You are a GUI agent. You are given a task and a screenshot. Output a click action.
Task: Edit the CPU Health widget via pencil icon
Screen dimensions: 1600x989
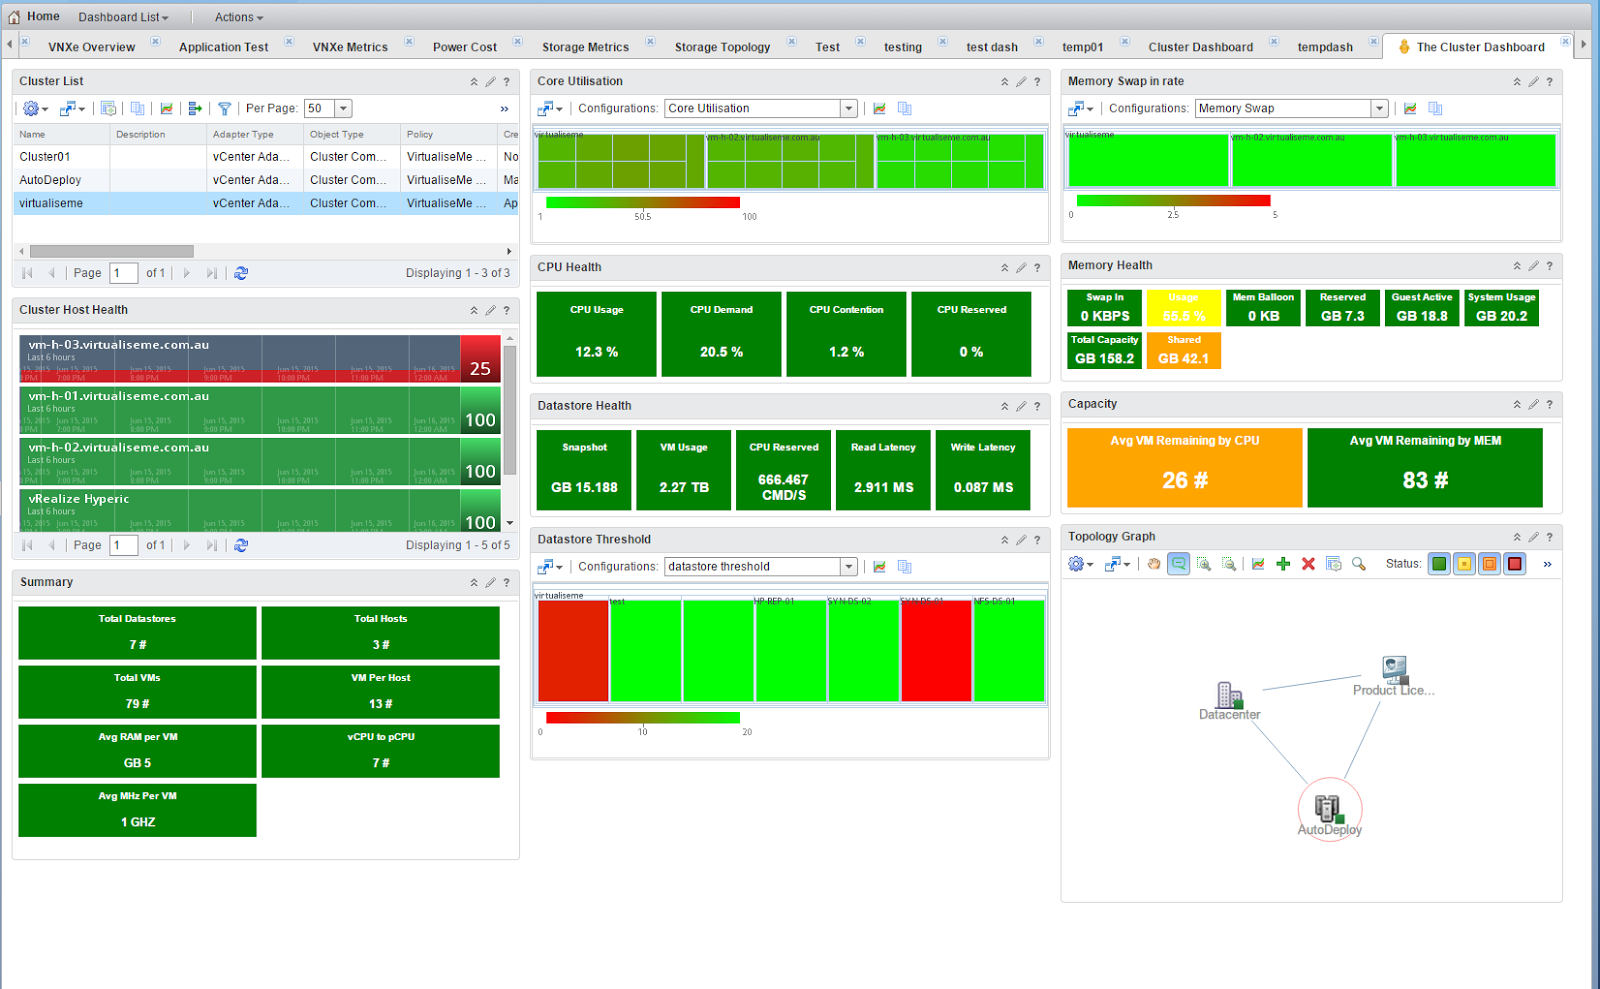[1021, 268]
